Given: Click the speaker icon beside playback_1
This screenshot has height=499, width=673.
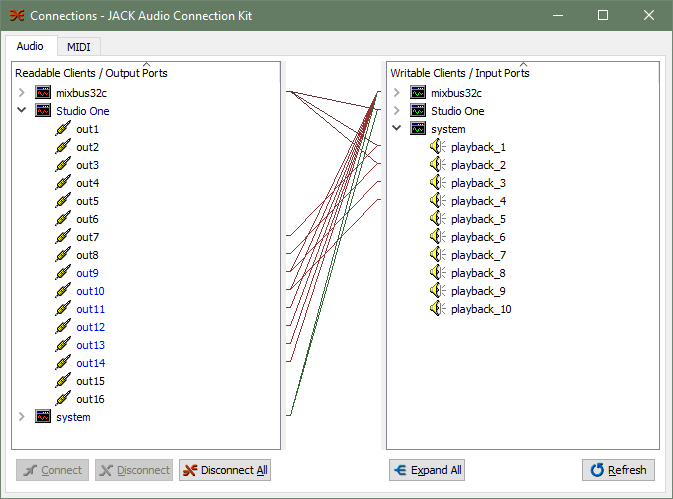Looking at the screenshot, I should coord(438,147).
